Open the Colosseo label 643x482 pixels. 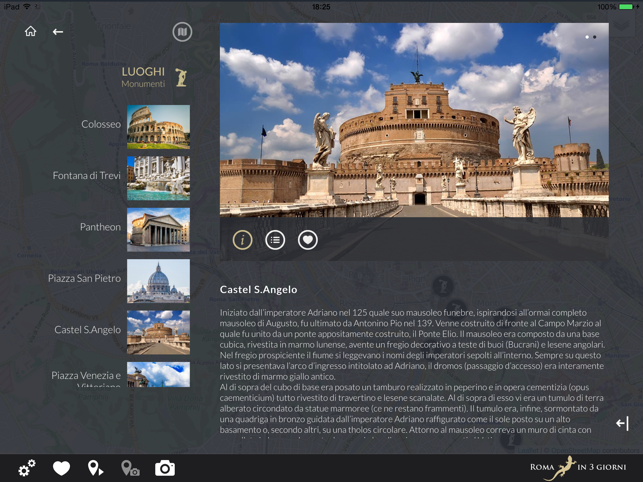click(x=101, y=124)
